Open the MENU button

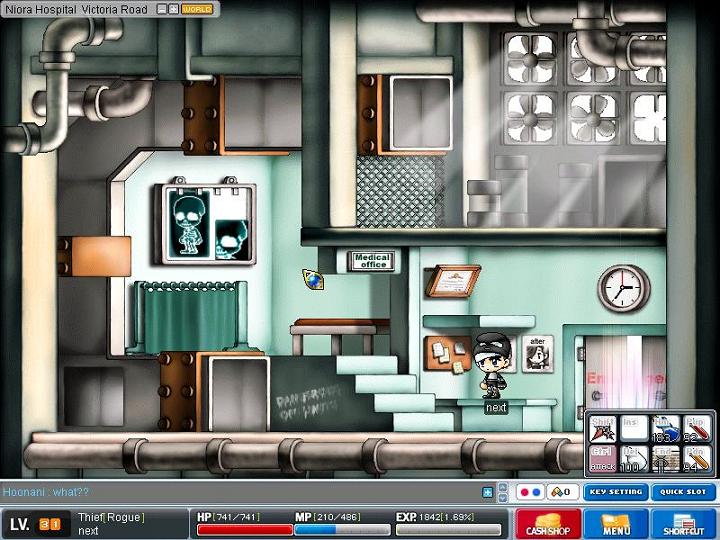point(615,523)
